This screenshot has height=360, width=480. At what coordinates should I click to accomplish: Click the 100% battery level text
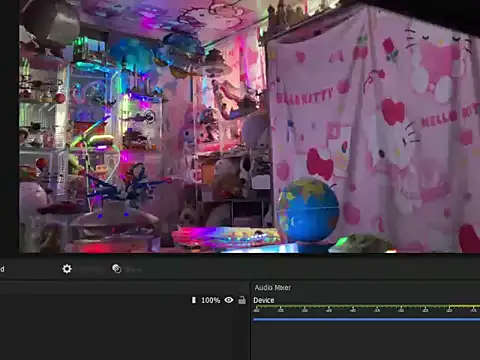point(210,300)
